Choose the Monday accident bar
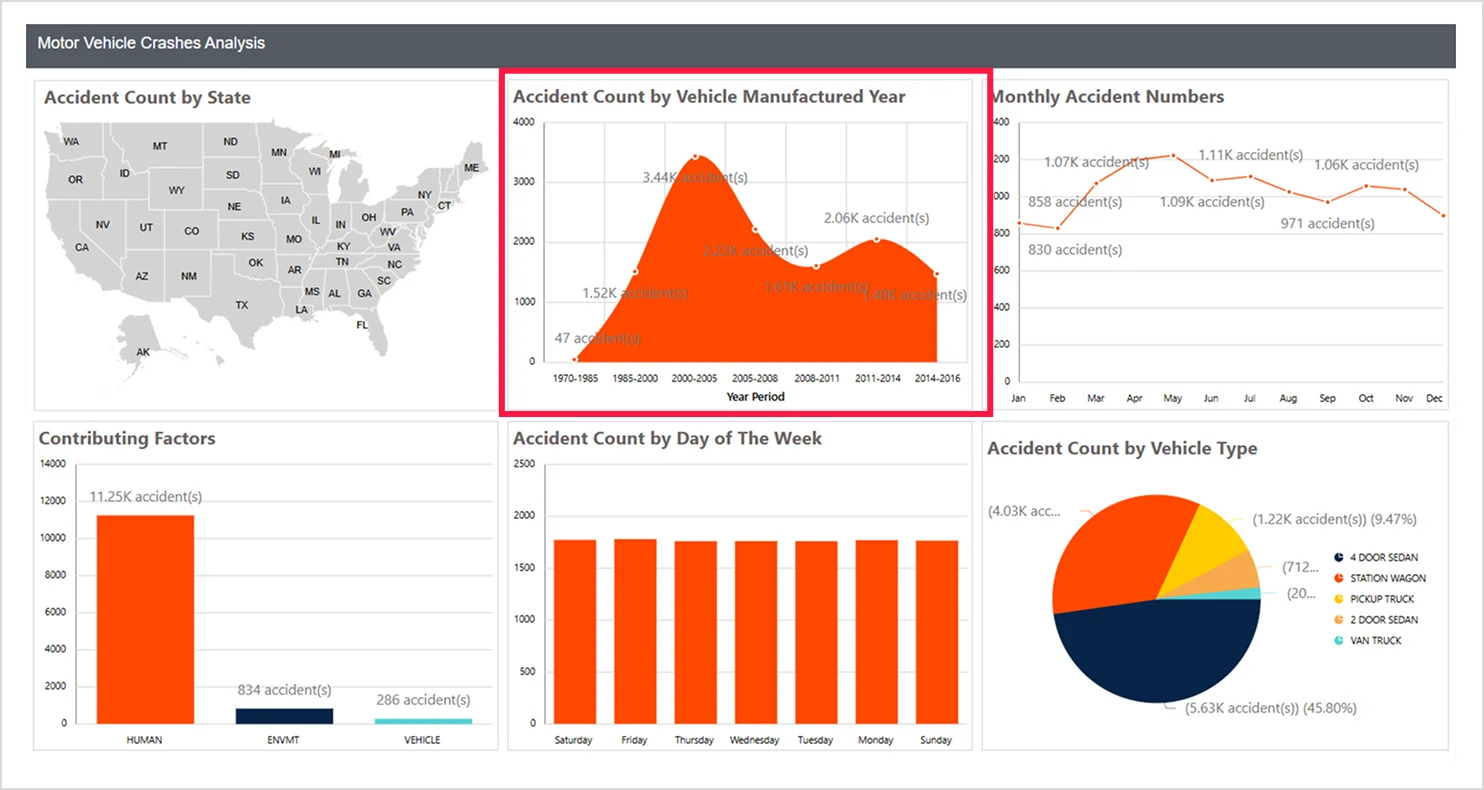Screen dimensions: 1484x790 pos(876,631)
